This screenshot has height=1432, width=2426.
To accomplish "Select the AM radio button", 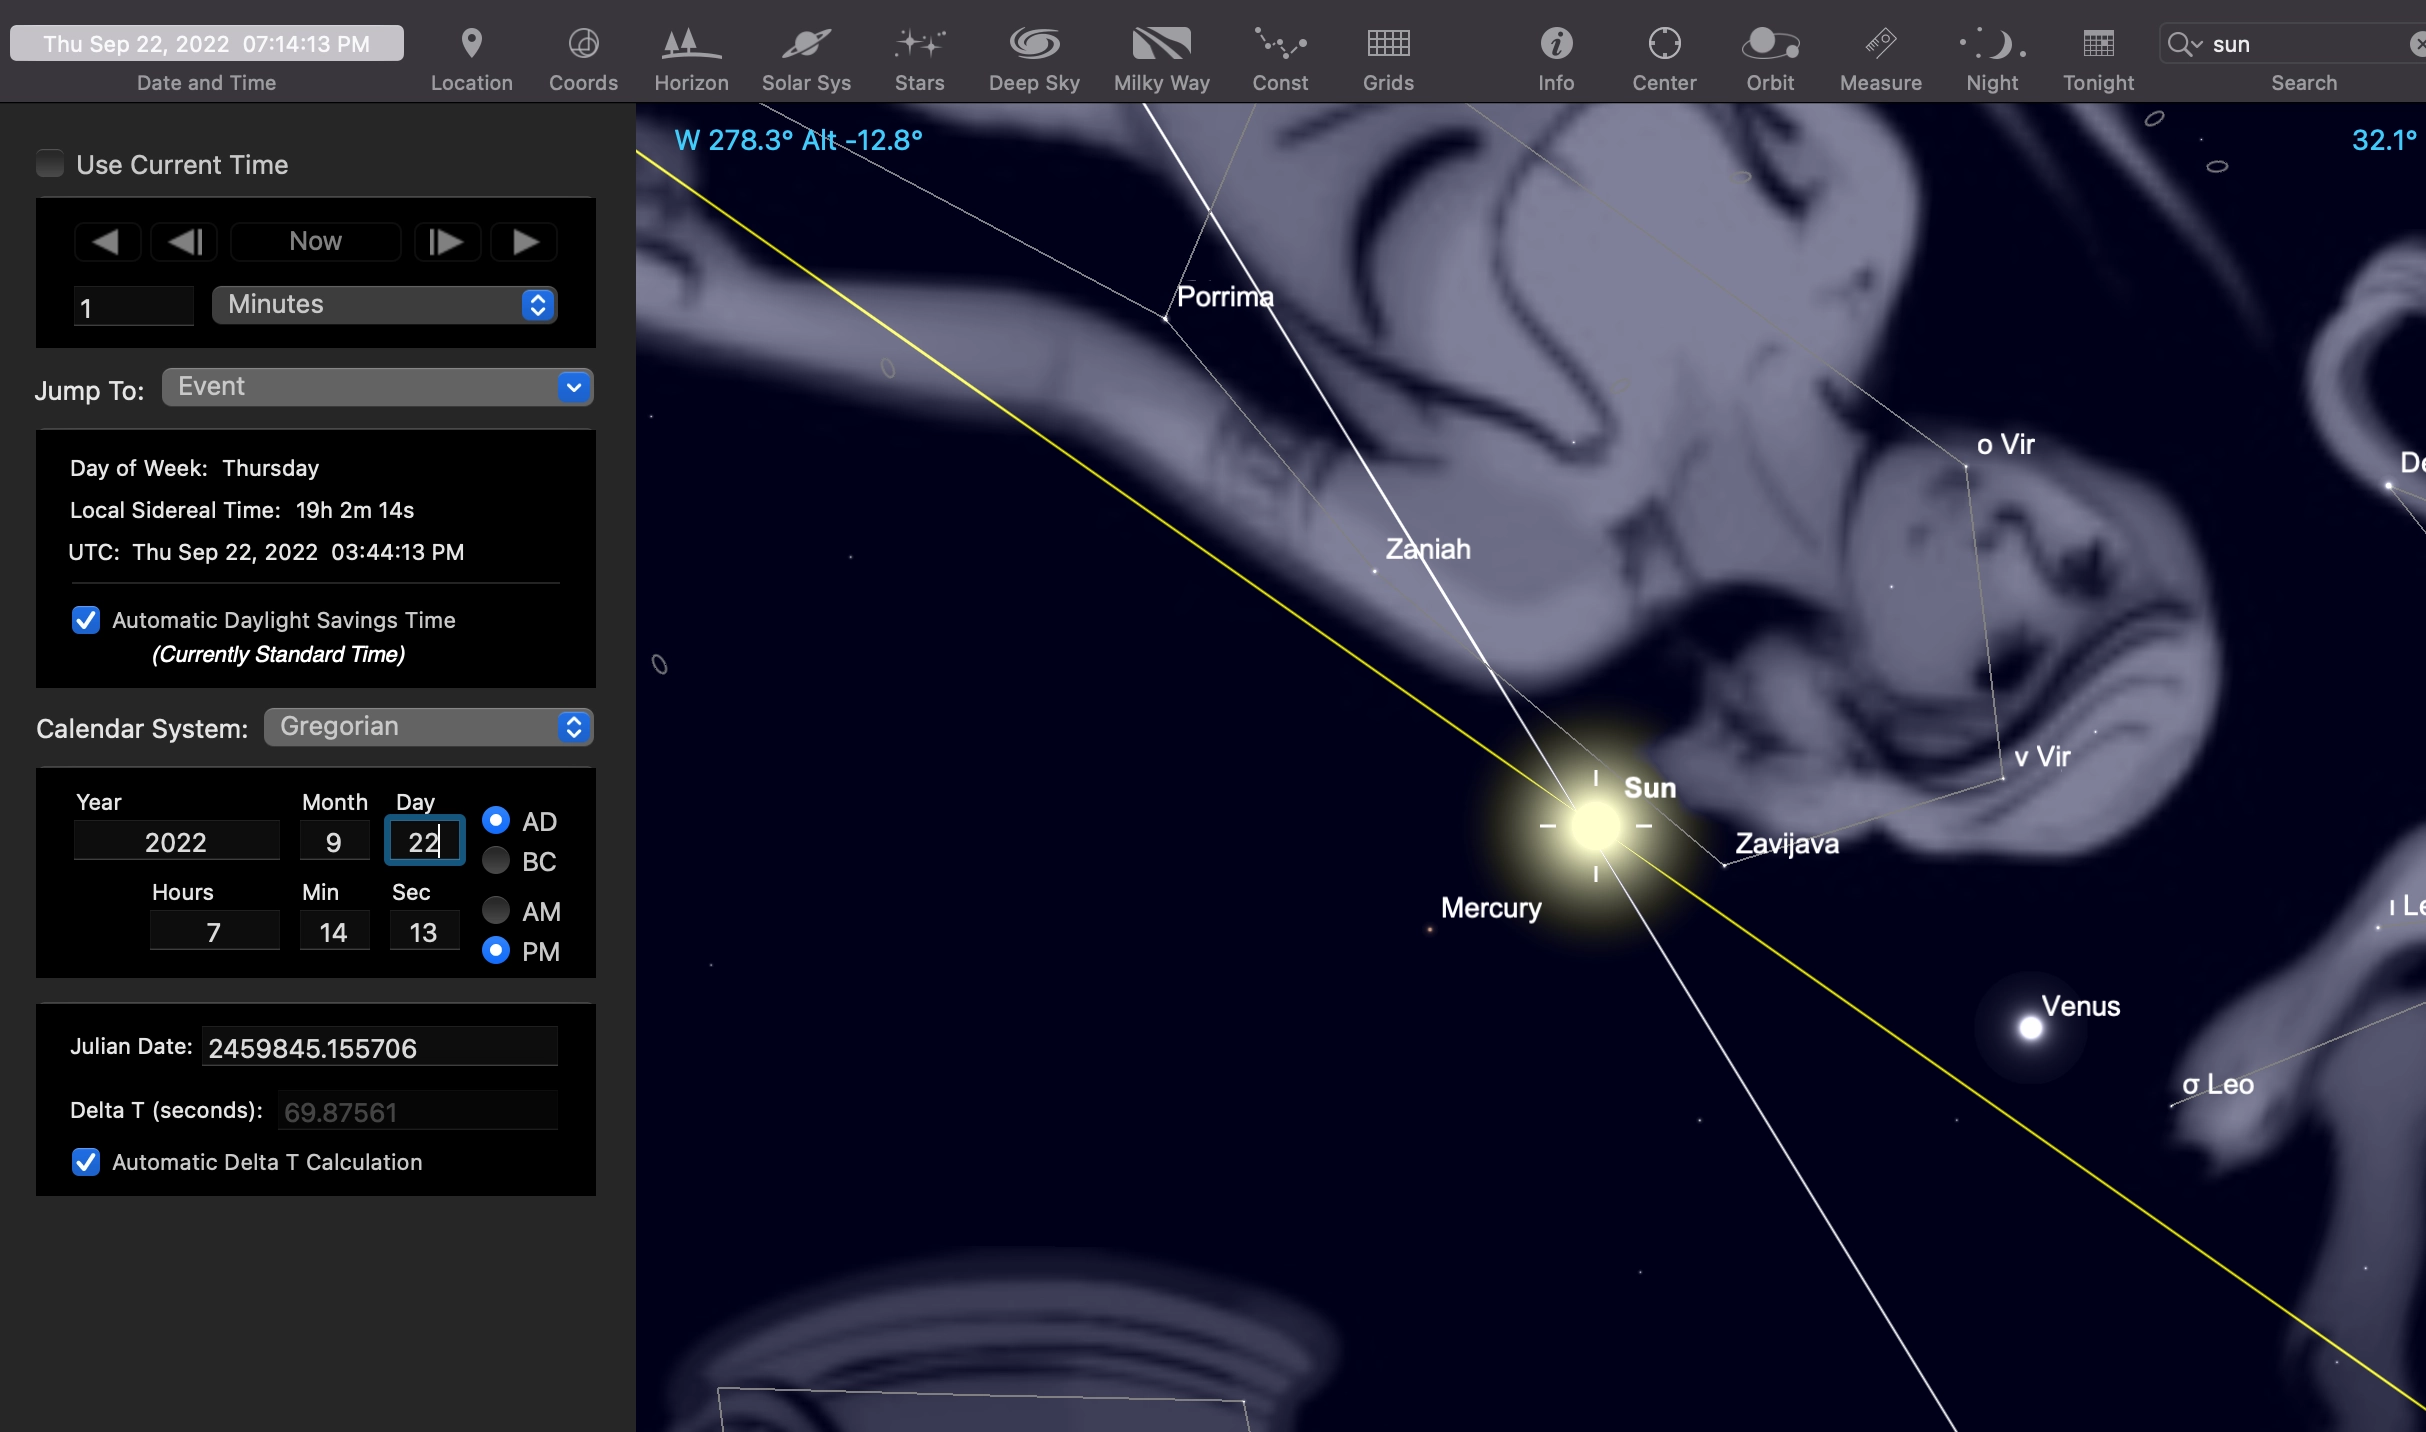I will pos(496,910).
